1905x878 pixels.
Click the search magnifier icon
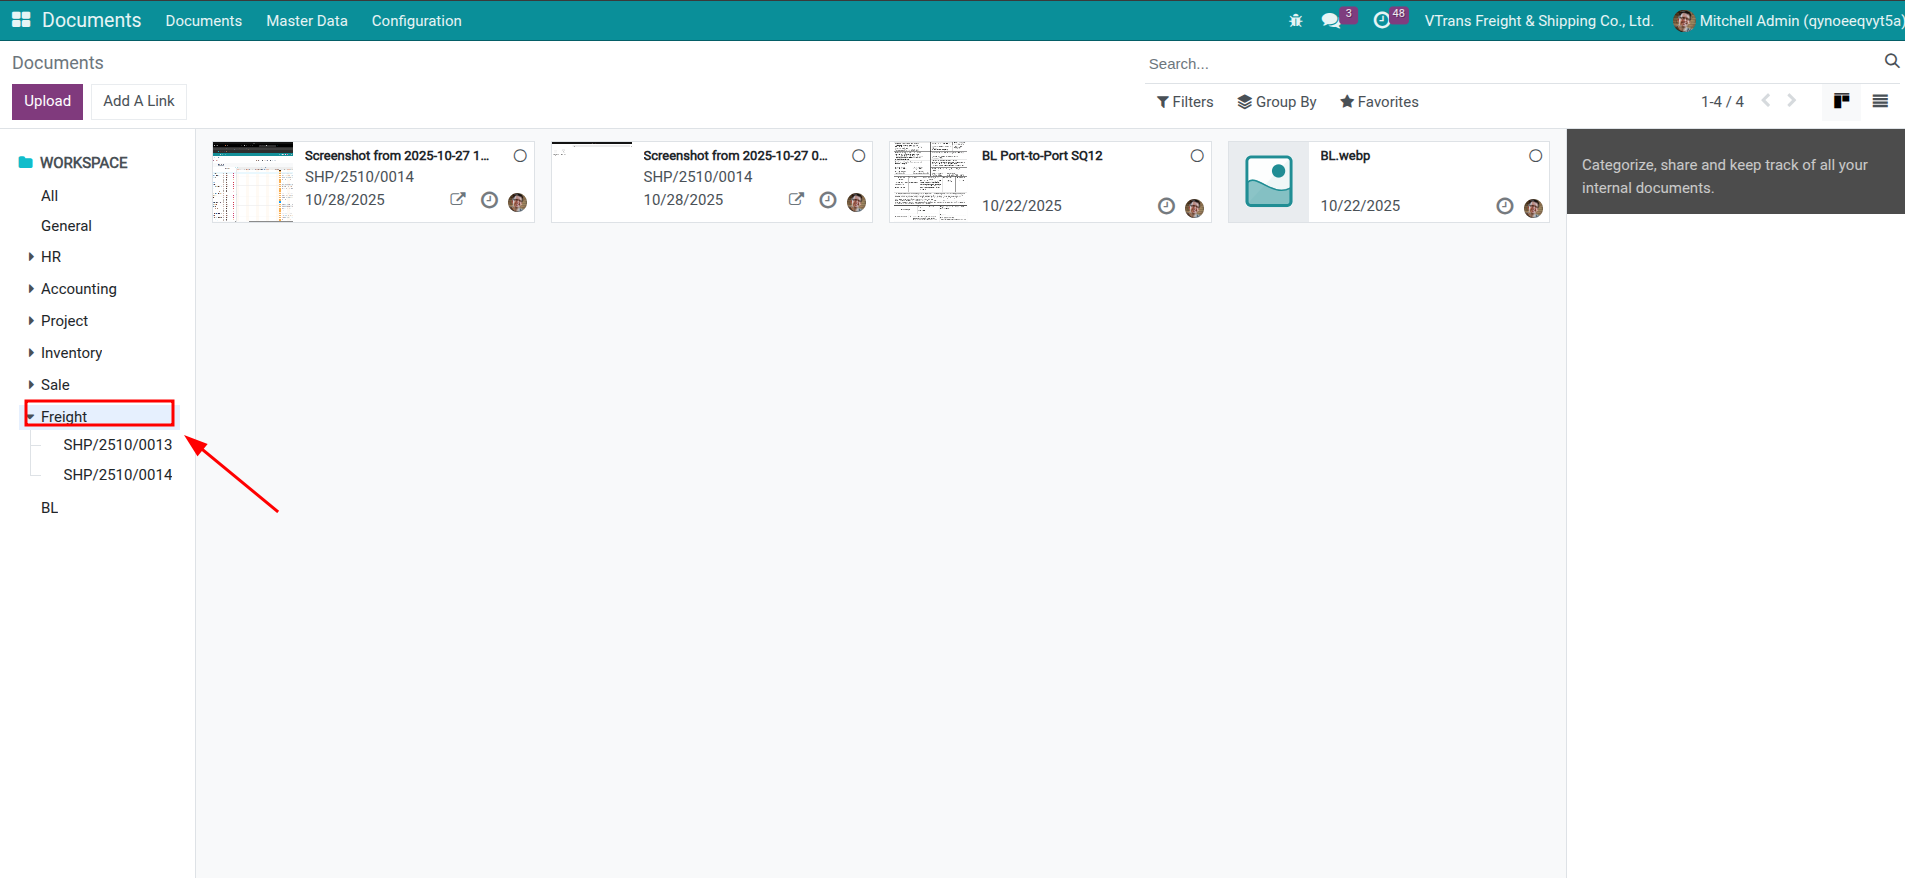click(x=1891, y=62)
